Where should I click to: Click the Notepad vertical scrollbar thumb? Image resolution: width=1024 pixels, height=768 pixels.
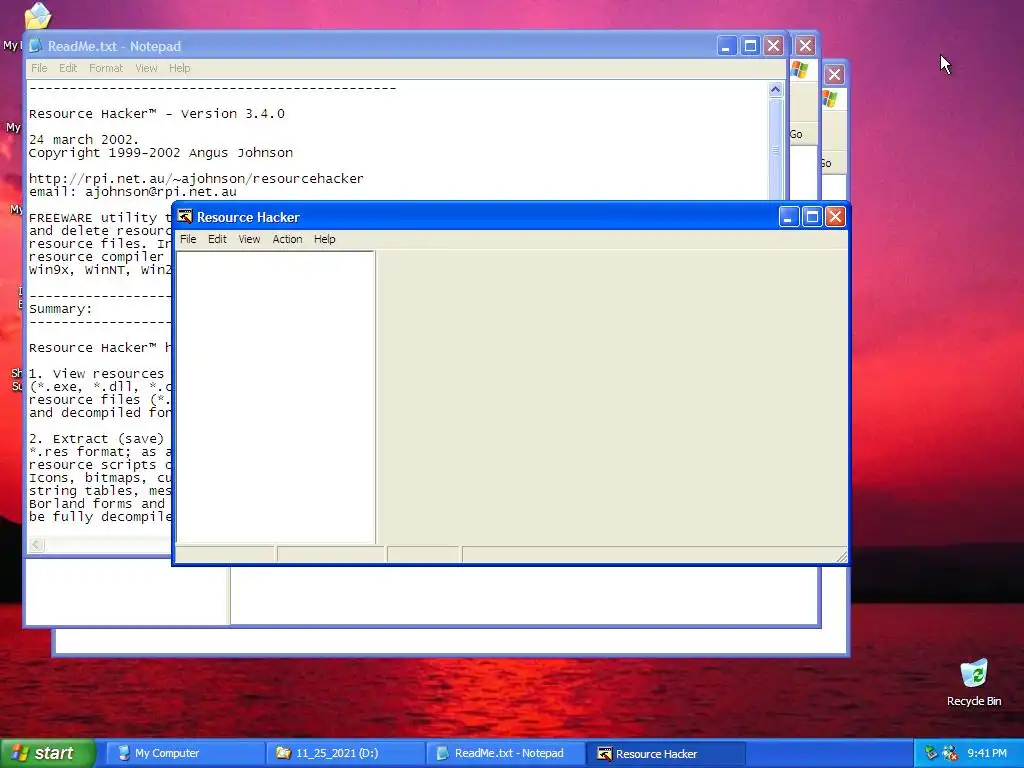(775, 150)
